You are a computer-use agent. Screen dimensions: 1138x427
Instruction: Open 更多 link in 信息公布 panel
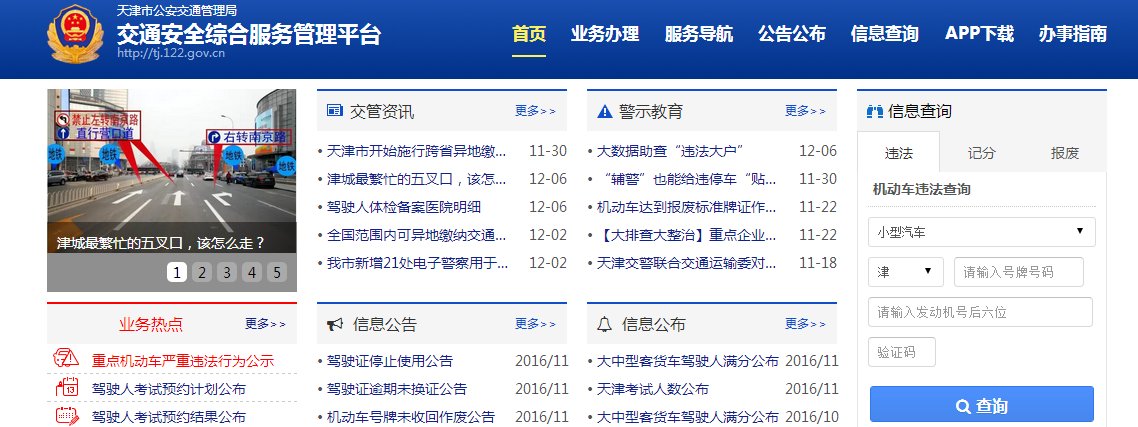[805, 324]
